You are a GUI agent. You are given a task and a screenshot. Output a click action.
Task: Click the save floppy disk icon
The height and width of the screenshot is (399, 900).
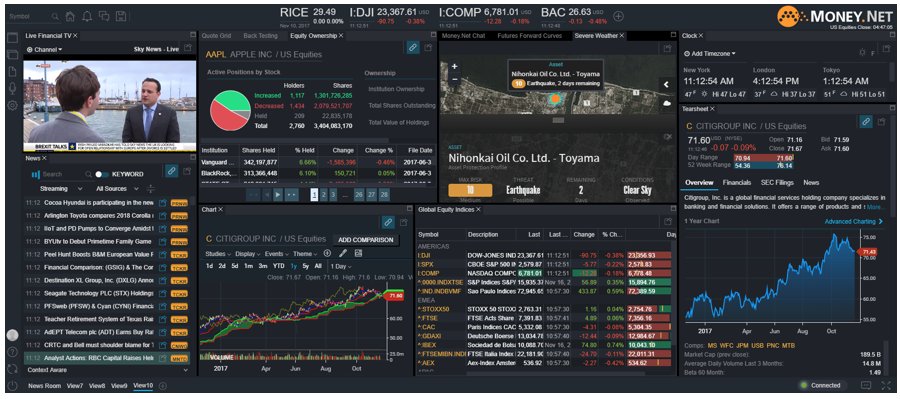click(121, 16)
